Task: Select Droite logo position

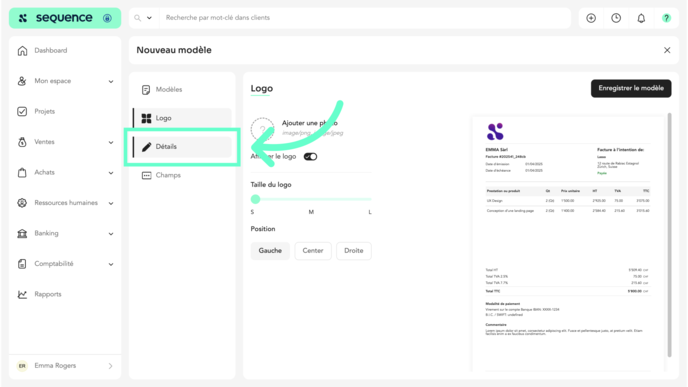Action: coord(354,251)
